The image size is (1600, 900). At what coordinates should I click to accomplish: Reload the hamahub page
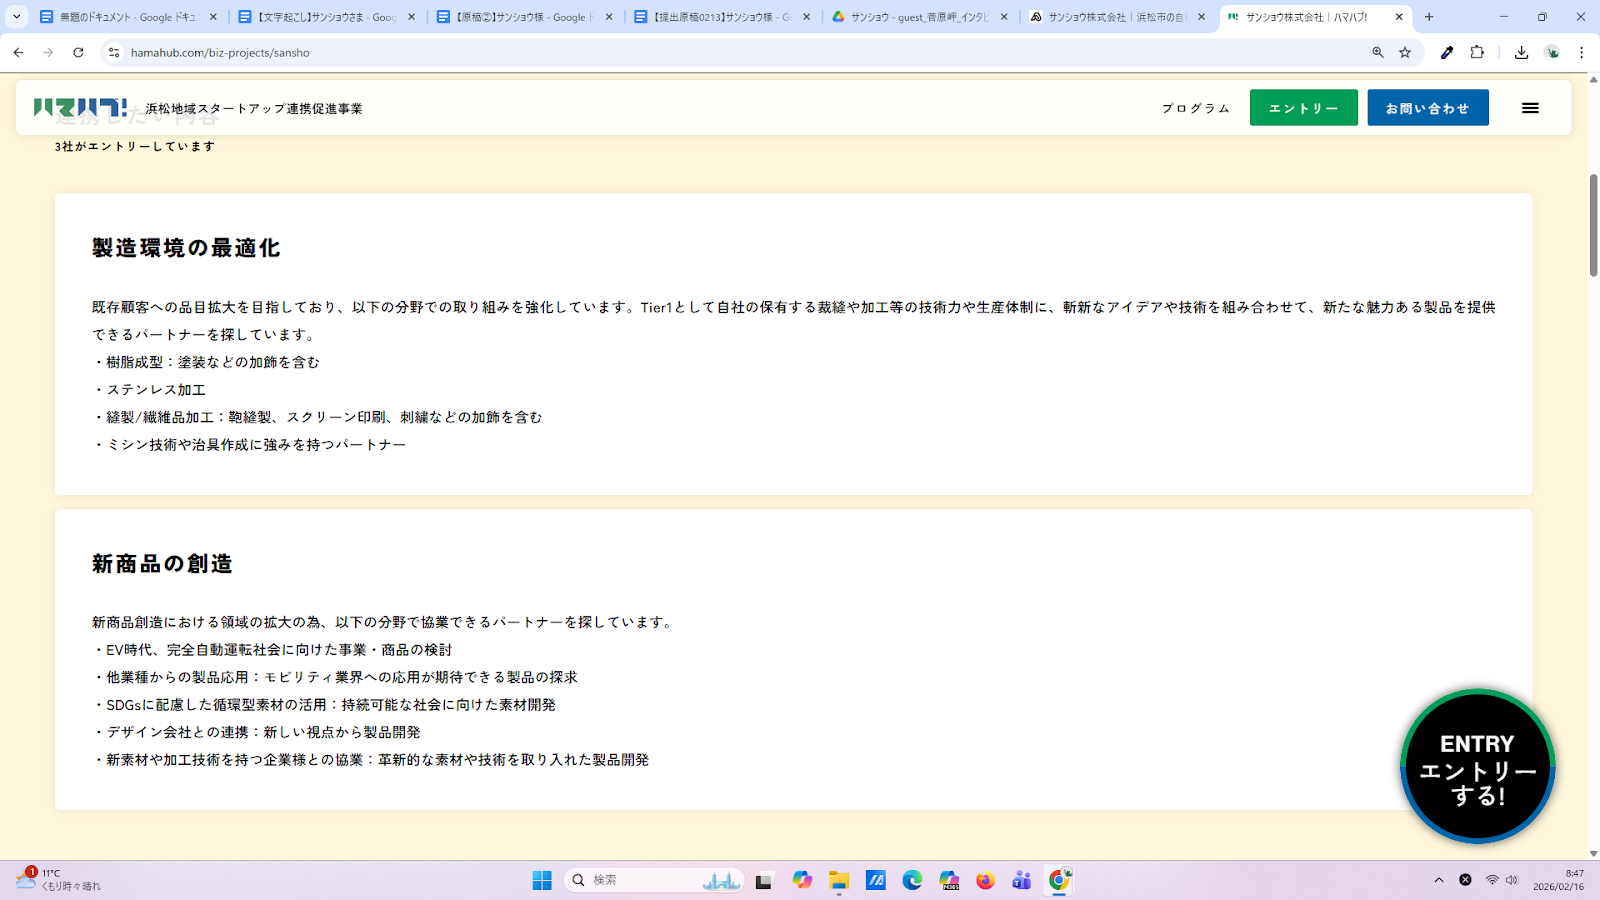(x=78, y=52)
